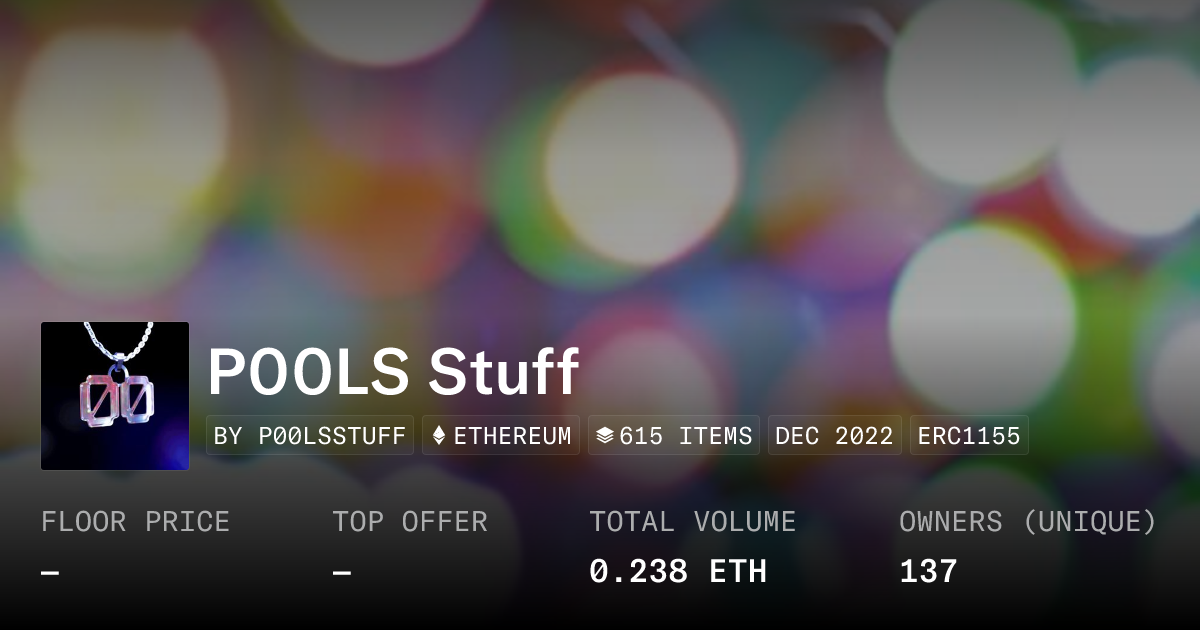
Task: Click the ERC1155 token standard badge
Action: [969, 436]
